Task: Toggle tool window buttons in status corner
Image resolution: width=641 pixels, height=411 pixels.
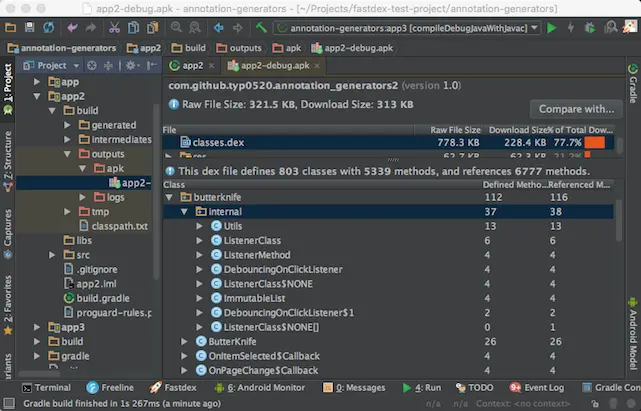Action: pyautogui.click(x=9, y=403)
